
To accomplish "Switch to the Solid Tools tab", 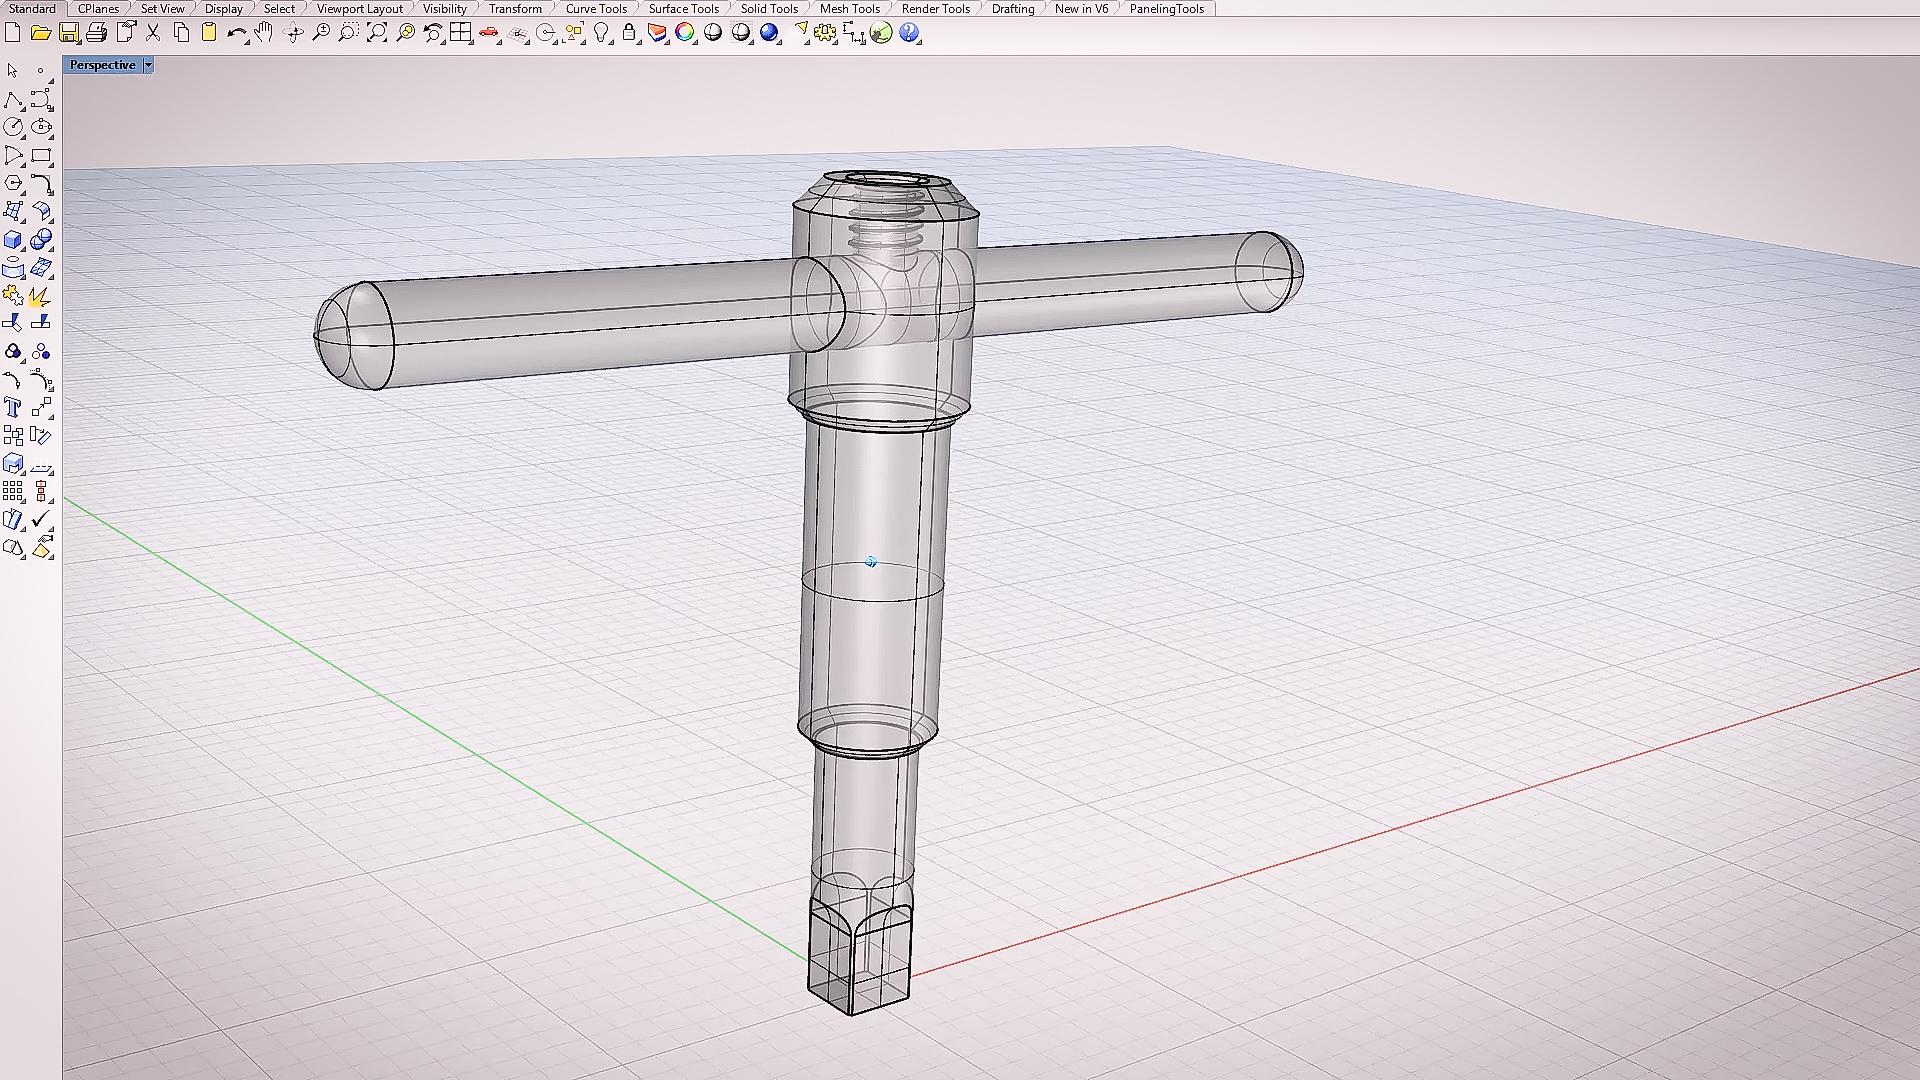I will (x=769, y=8).
